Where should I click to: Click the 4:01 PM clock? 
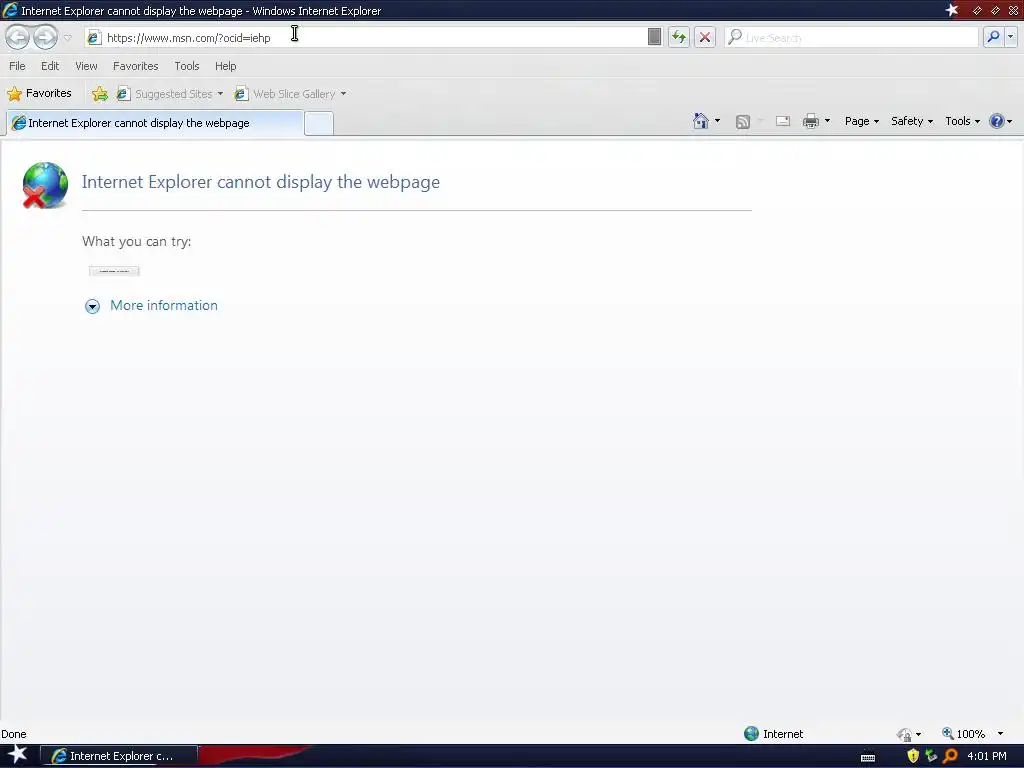(x=987, y=756)
